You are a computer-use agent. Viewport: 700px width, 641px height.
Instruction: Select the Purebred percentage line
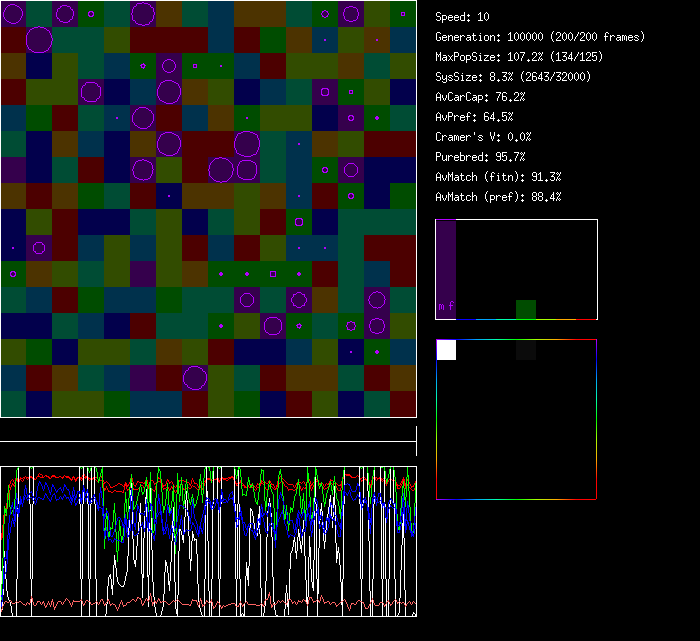click(480, 157)
